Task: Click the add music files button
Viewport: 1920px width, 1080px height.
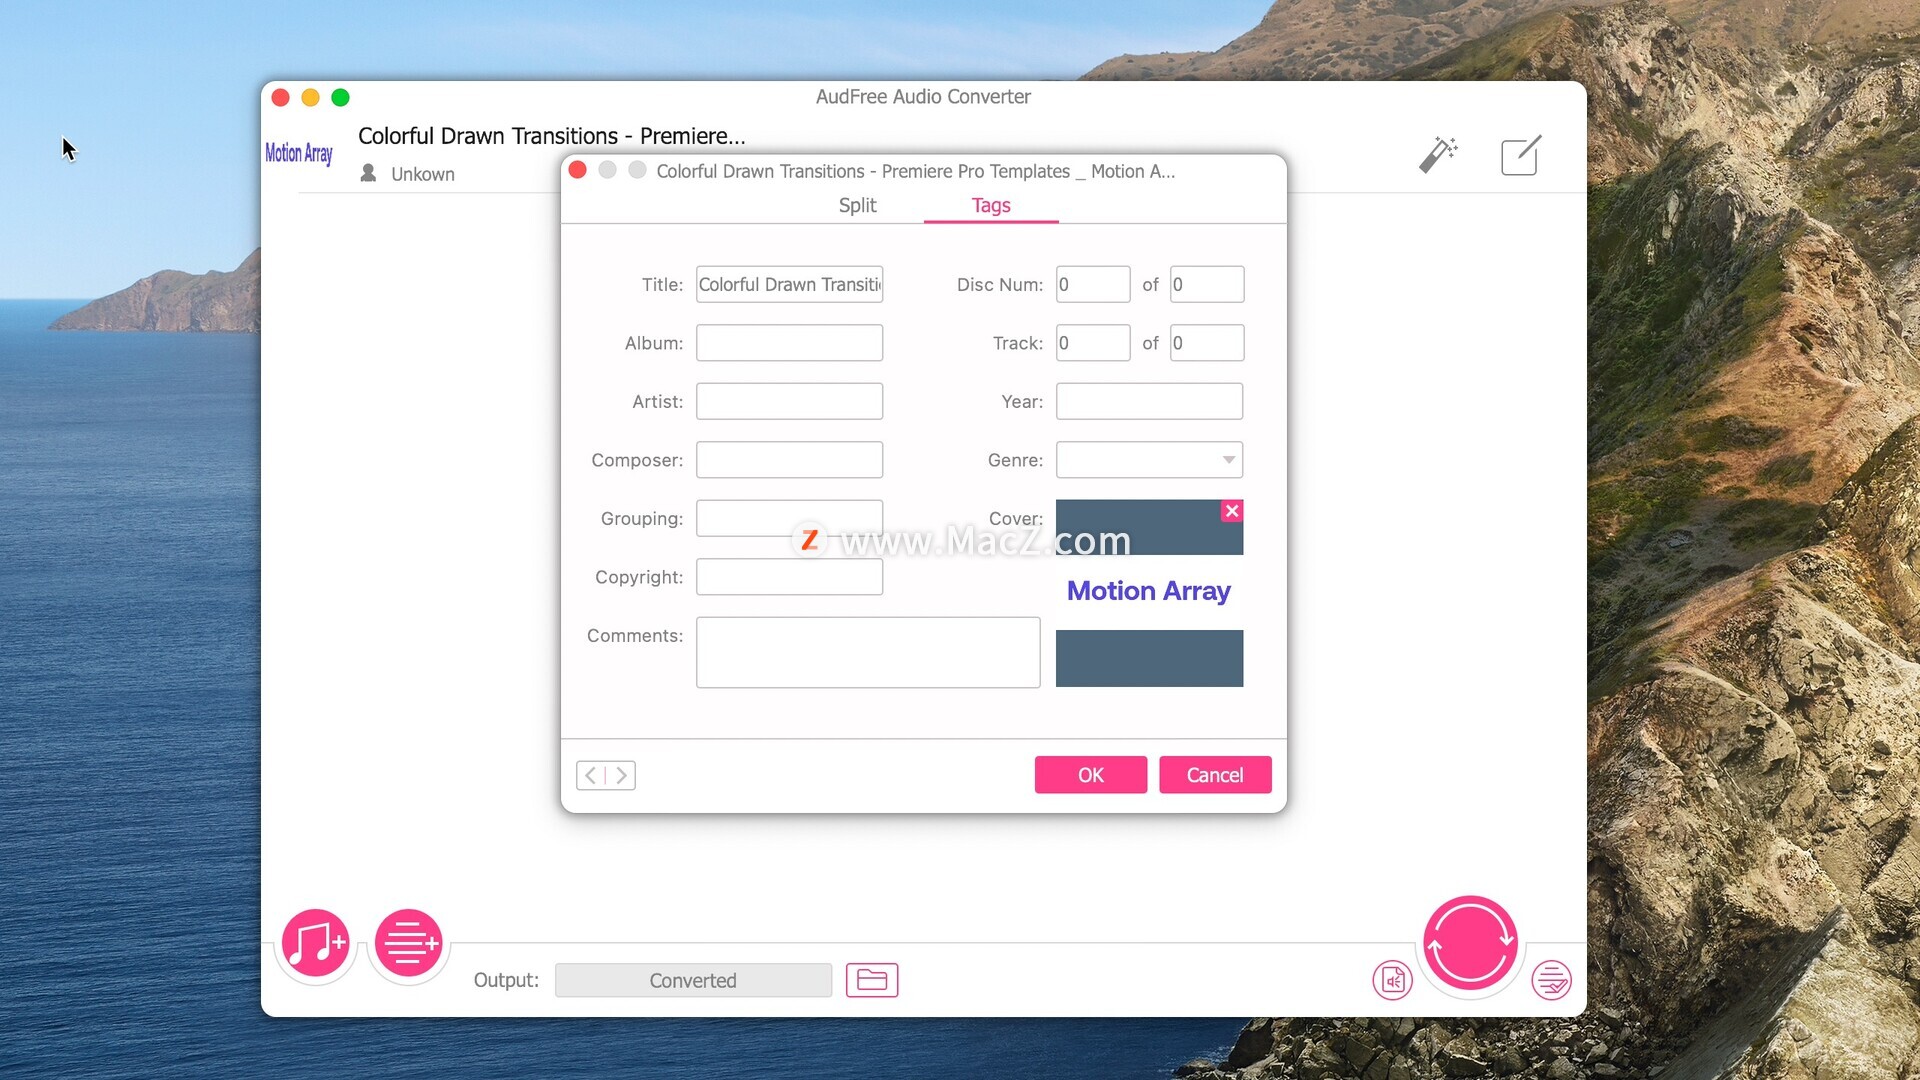Action: tap(316, 942)
